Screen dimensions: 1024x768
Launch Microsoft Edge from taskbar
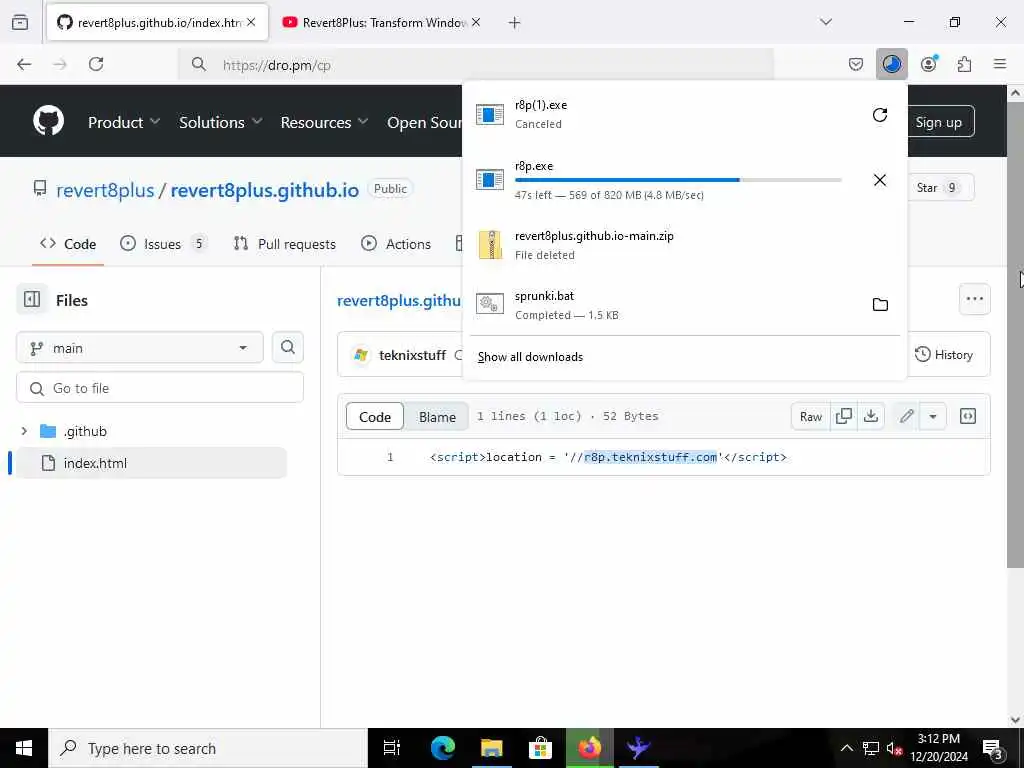[x=442, y=748]
